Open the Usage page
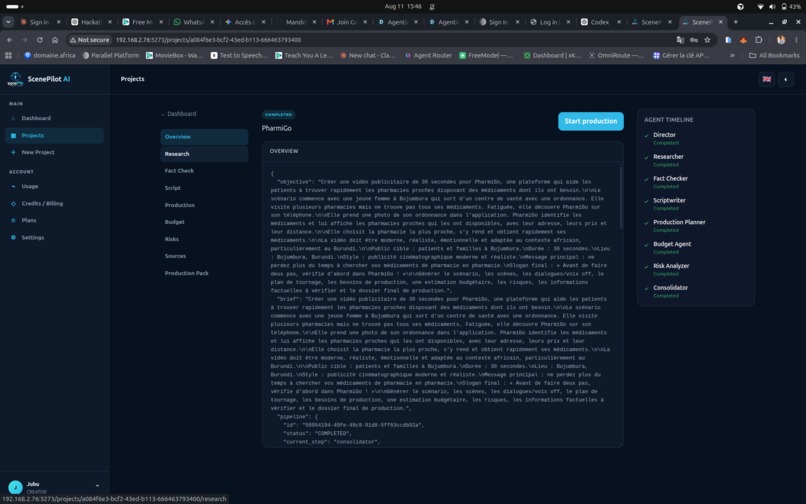The height and width of the screenshot is (504, 806). point(30,187)
